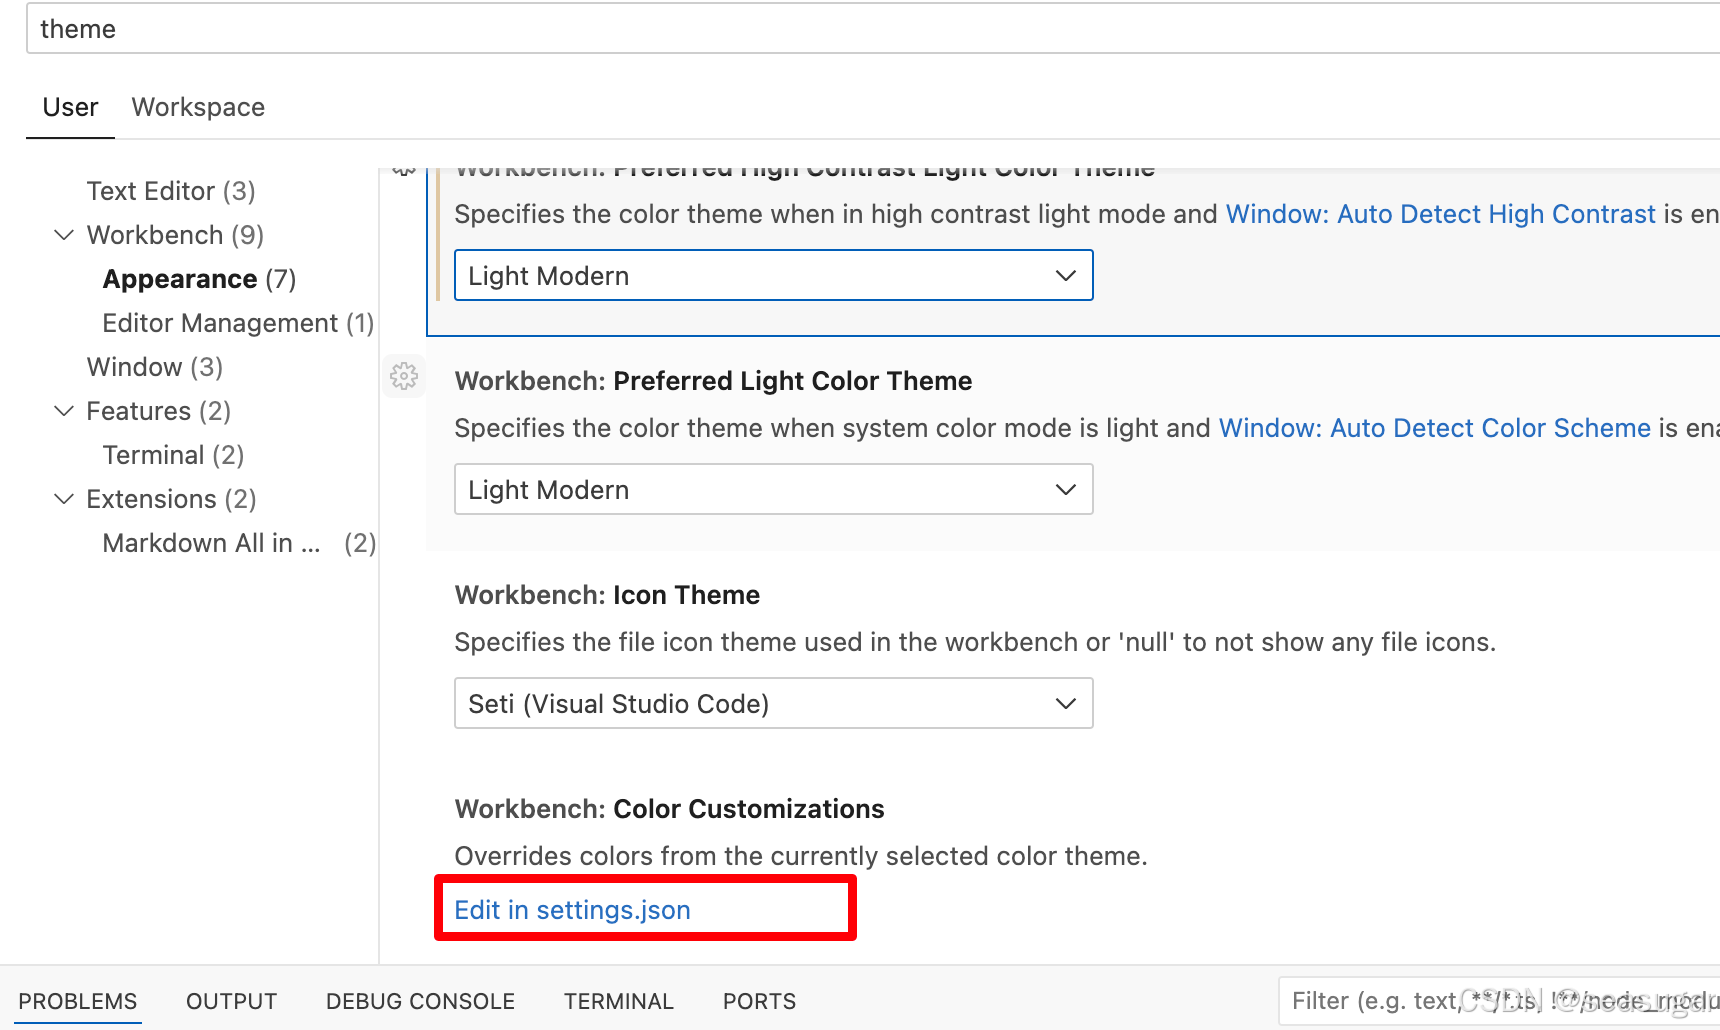The image size is (1720, 1030).
Task: Open the Icon Theme dropdown showing Seti
Action: (773, 703)
